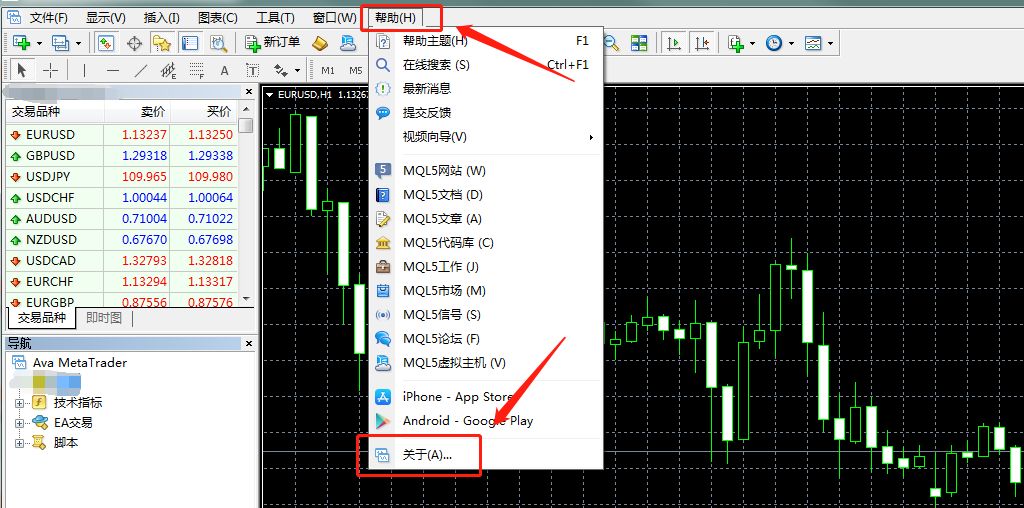Click the Periodicity clock icon
The height and width of the screenshot is (508, 1024).
pyautogui.click(x=774, y=43)
